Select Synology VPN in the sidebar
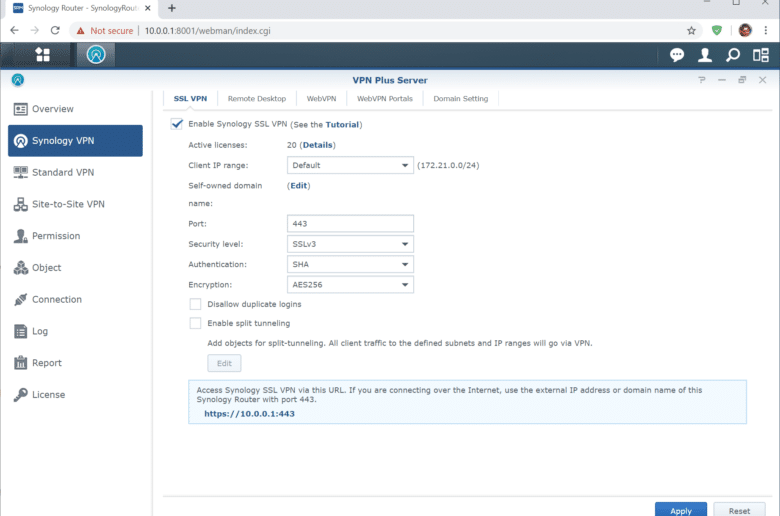This screenshot has width=780, height=516. coord(76,141)
